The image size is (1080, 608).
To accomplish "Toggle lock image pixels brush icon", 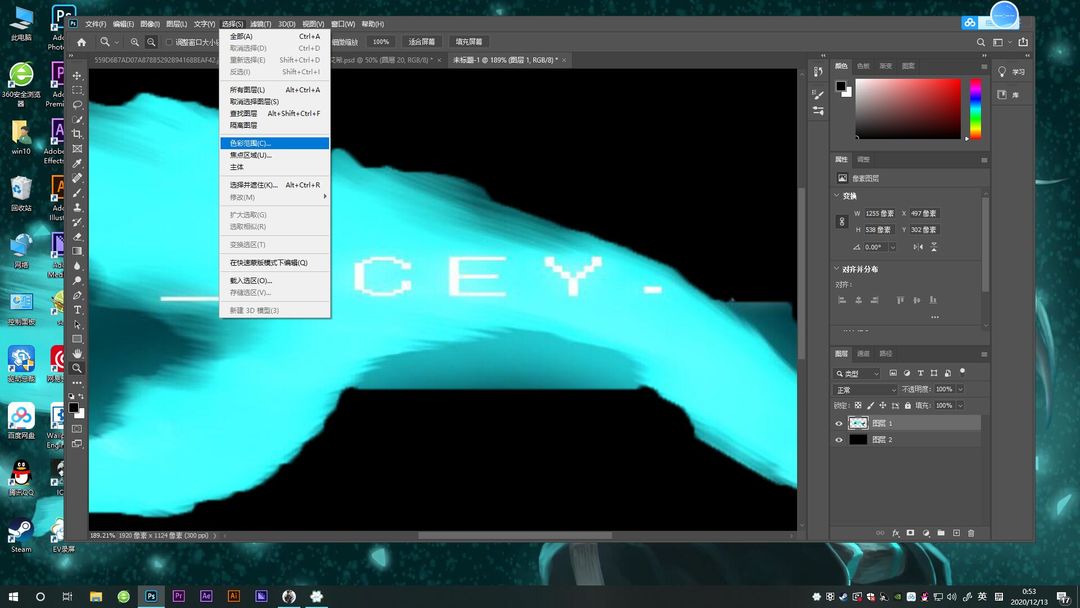I will click(871, 406).
